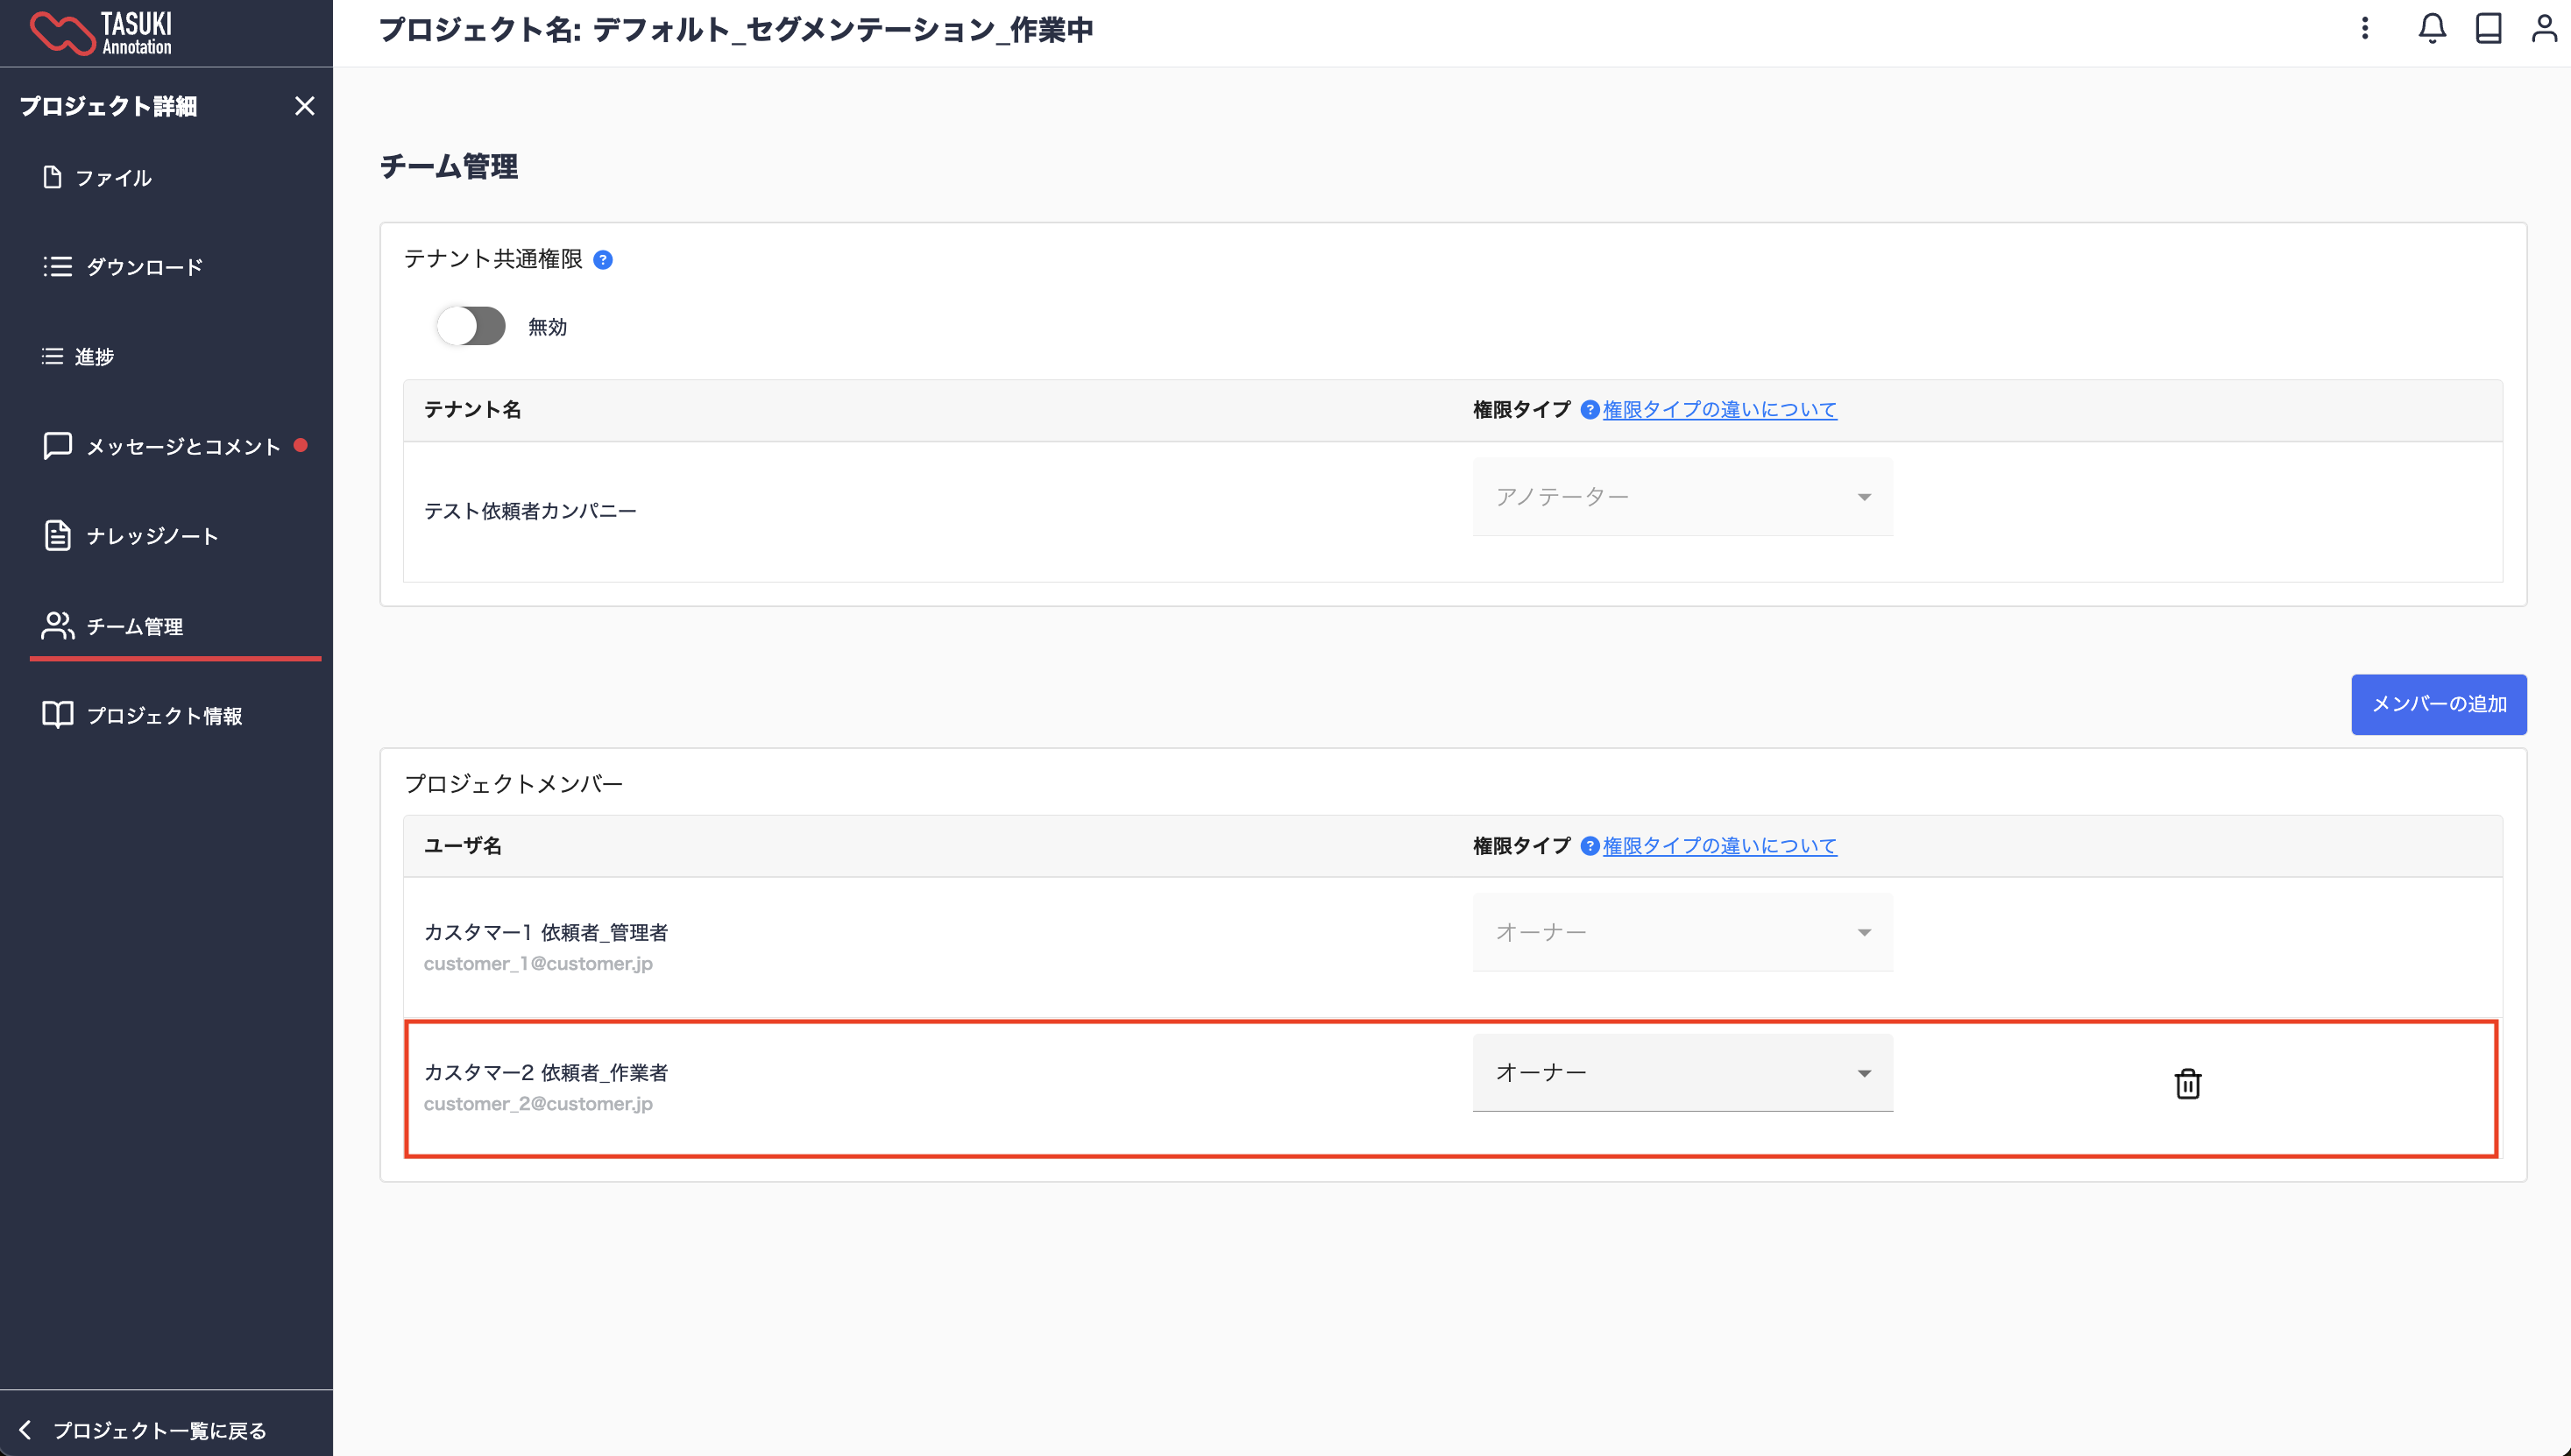Click the プロジェクトメンバー section heading
2571x1456 pixels.
(513, 783)
